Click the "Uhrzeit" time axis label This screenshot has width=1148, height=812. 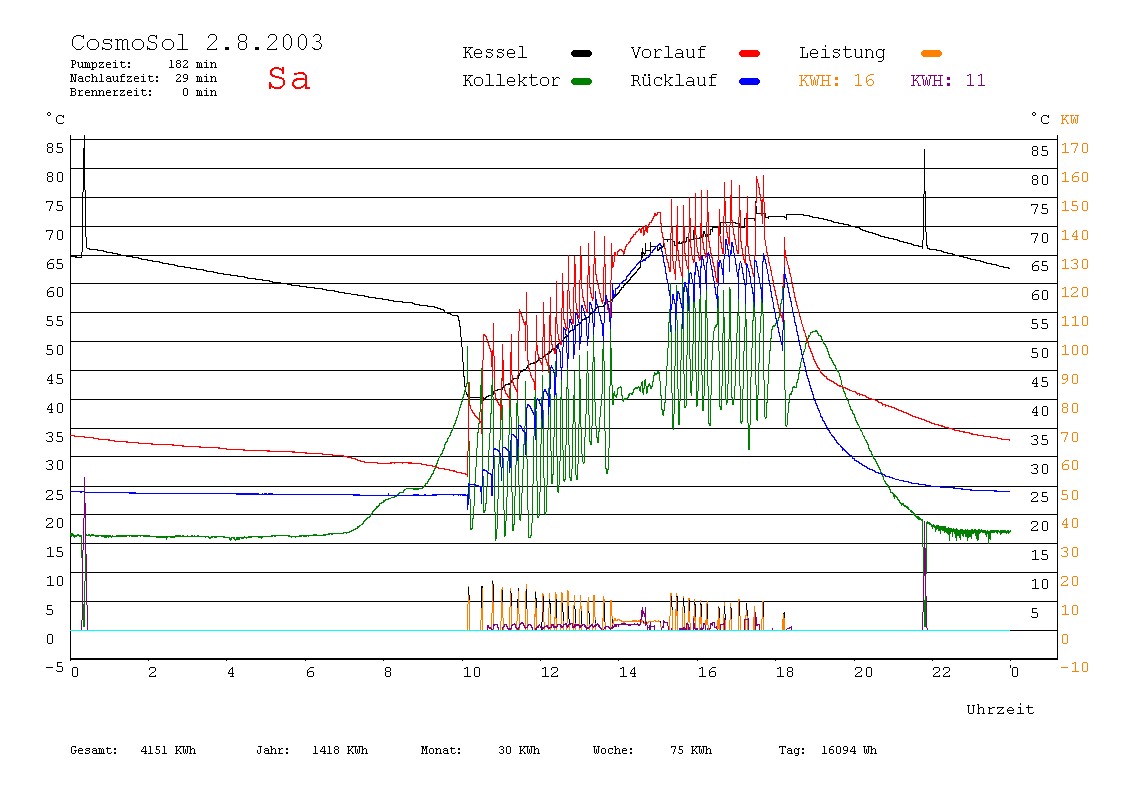pos(1000,709)
